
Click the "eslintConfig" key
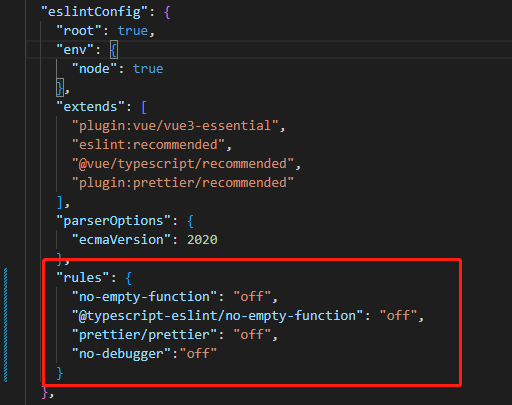pyautogui.click(x=95, y=12)
